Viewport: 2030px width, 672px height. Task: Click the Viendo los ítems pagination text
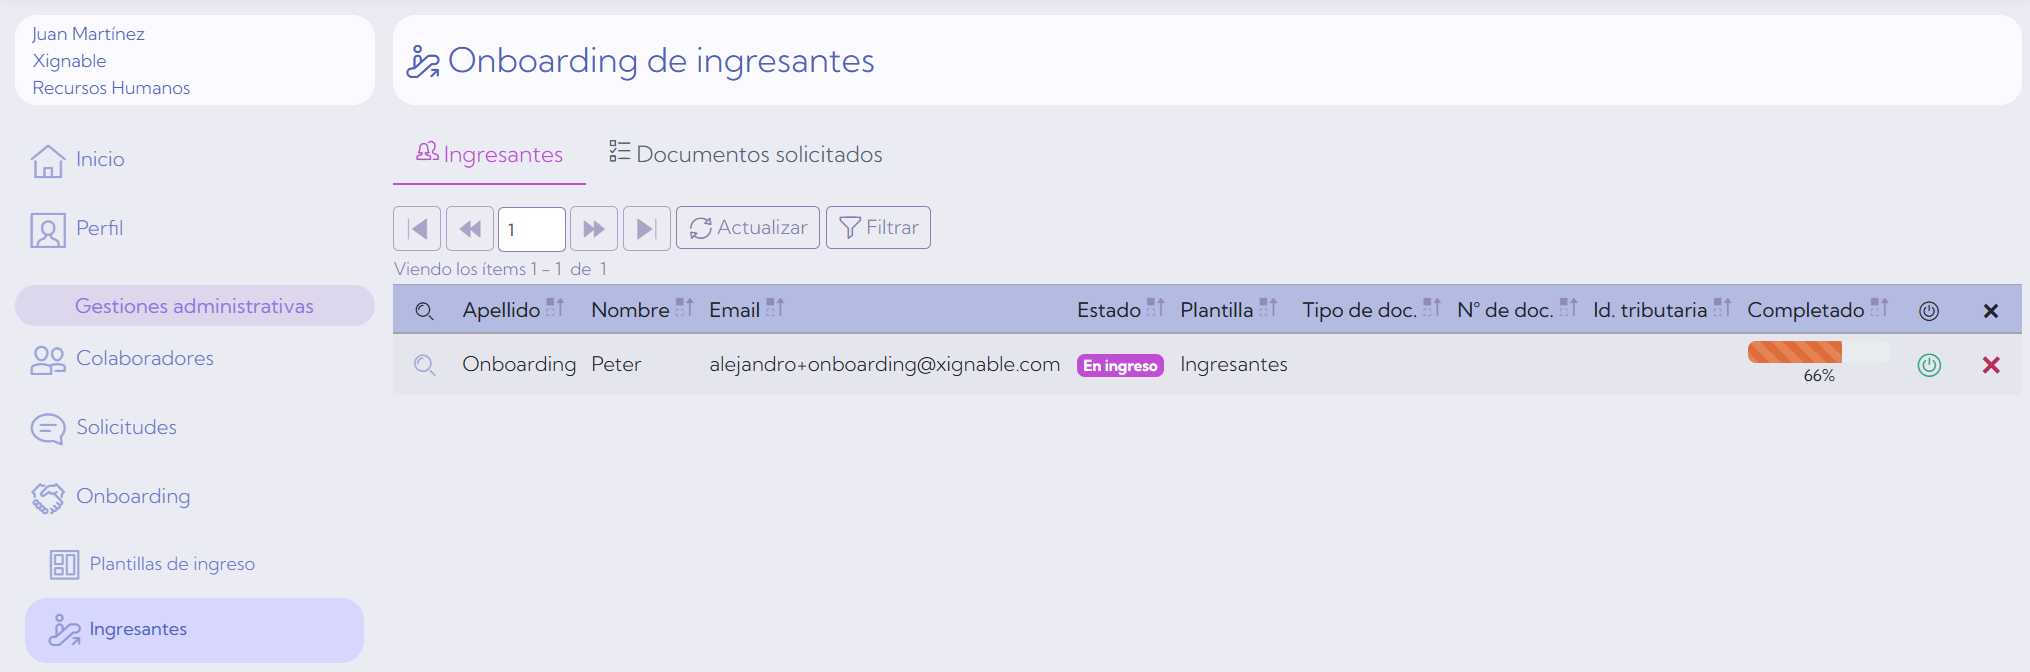click(x=500, y=269)
